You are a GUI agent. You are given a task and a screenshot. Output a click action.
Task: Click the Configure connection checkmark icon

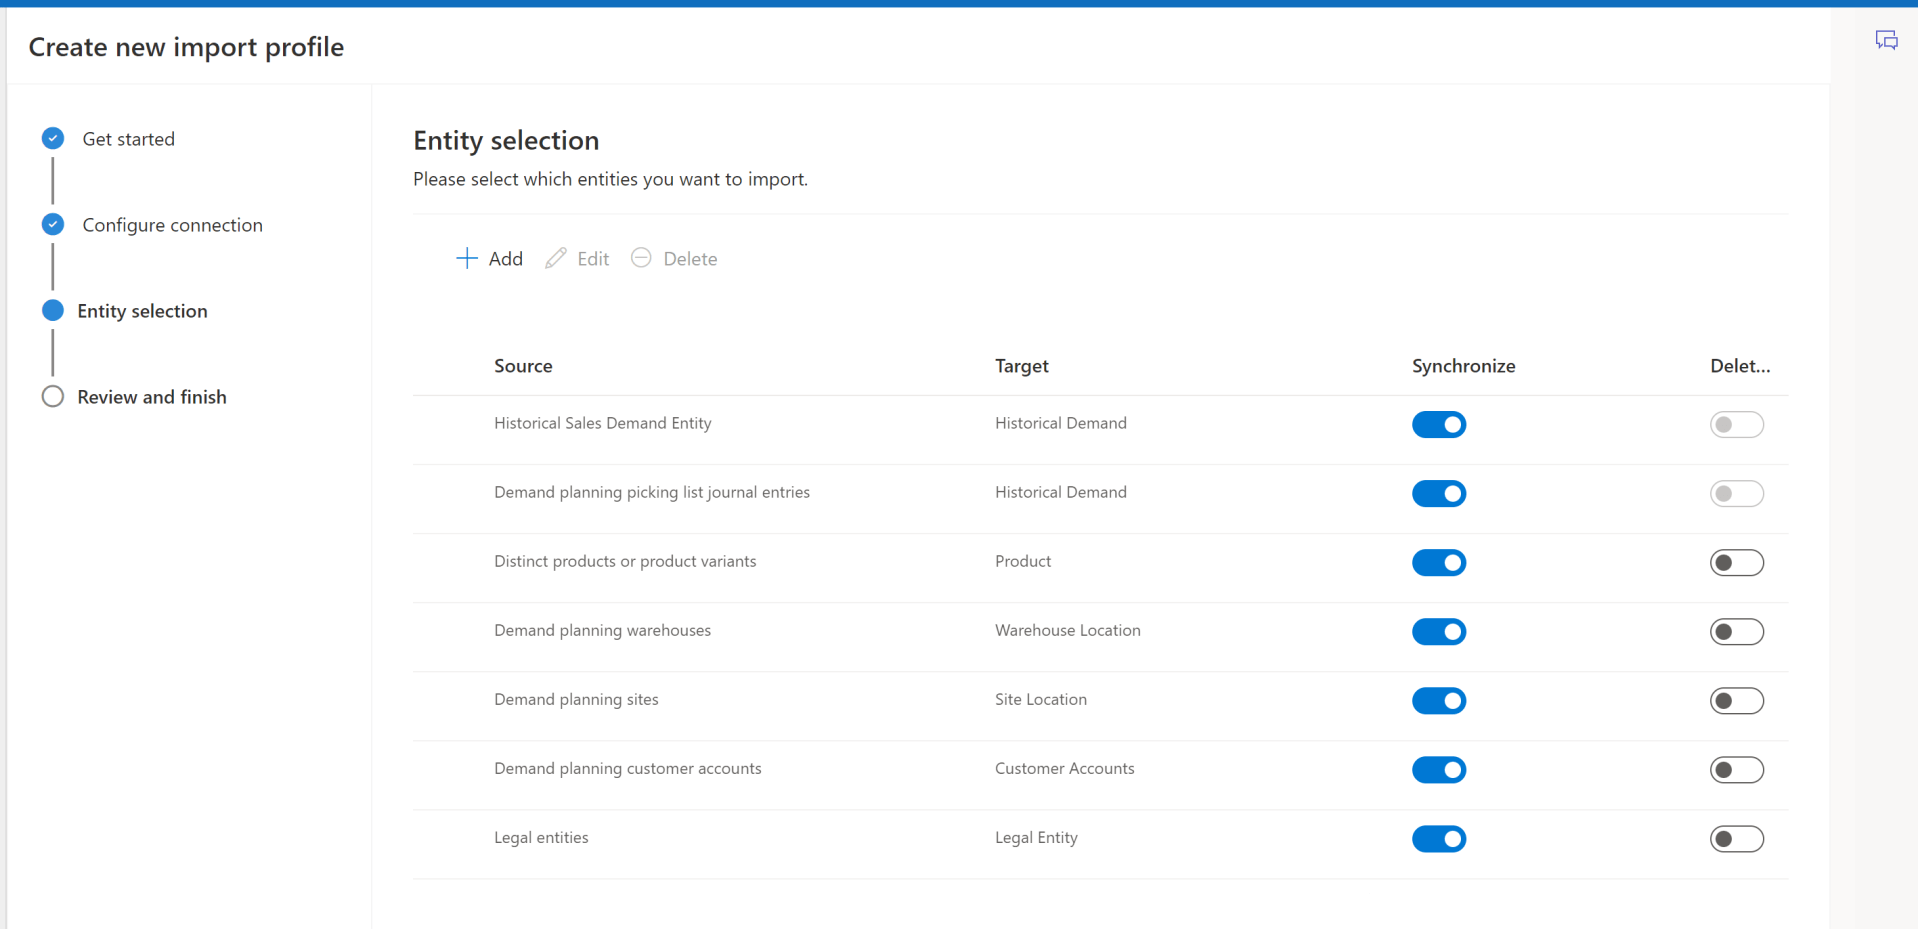(x=53, y=225)
